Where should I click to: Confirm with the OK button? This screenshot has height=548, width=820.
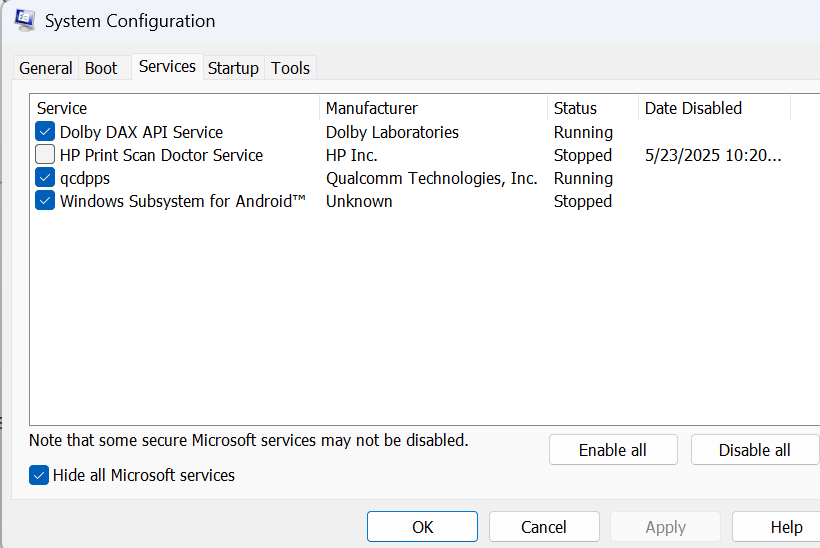[422, 527]
